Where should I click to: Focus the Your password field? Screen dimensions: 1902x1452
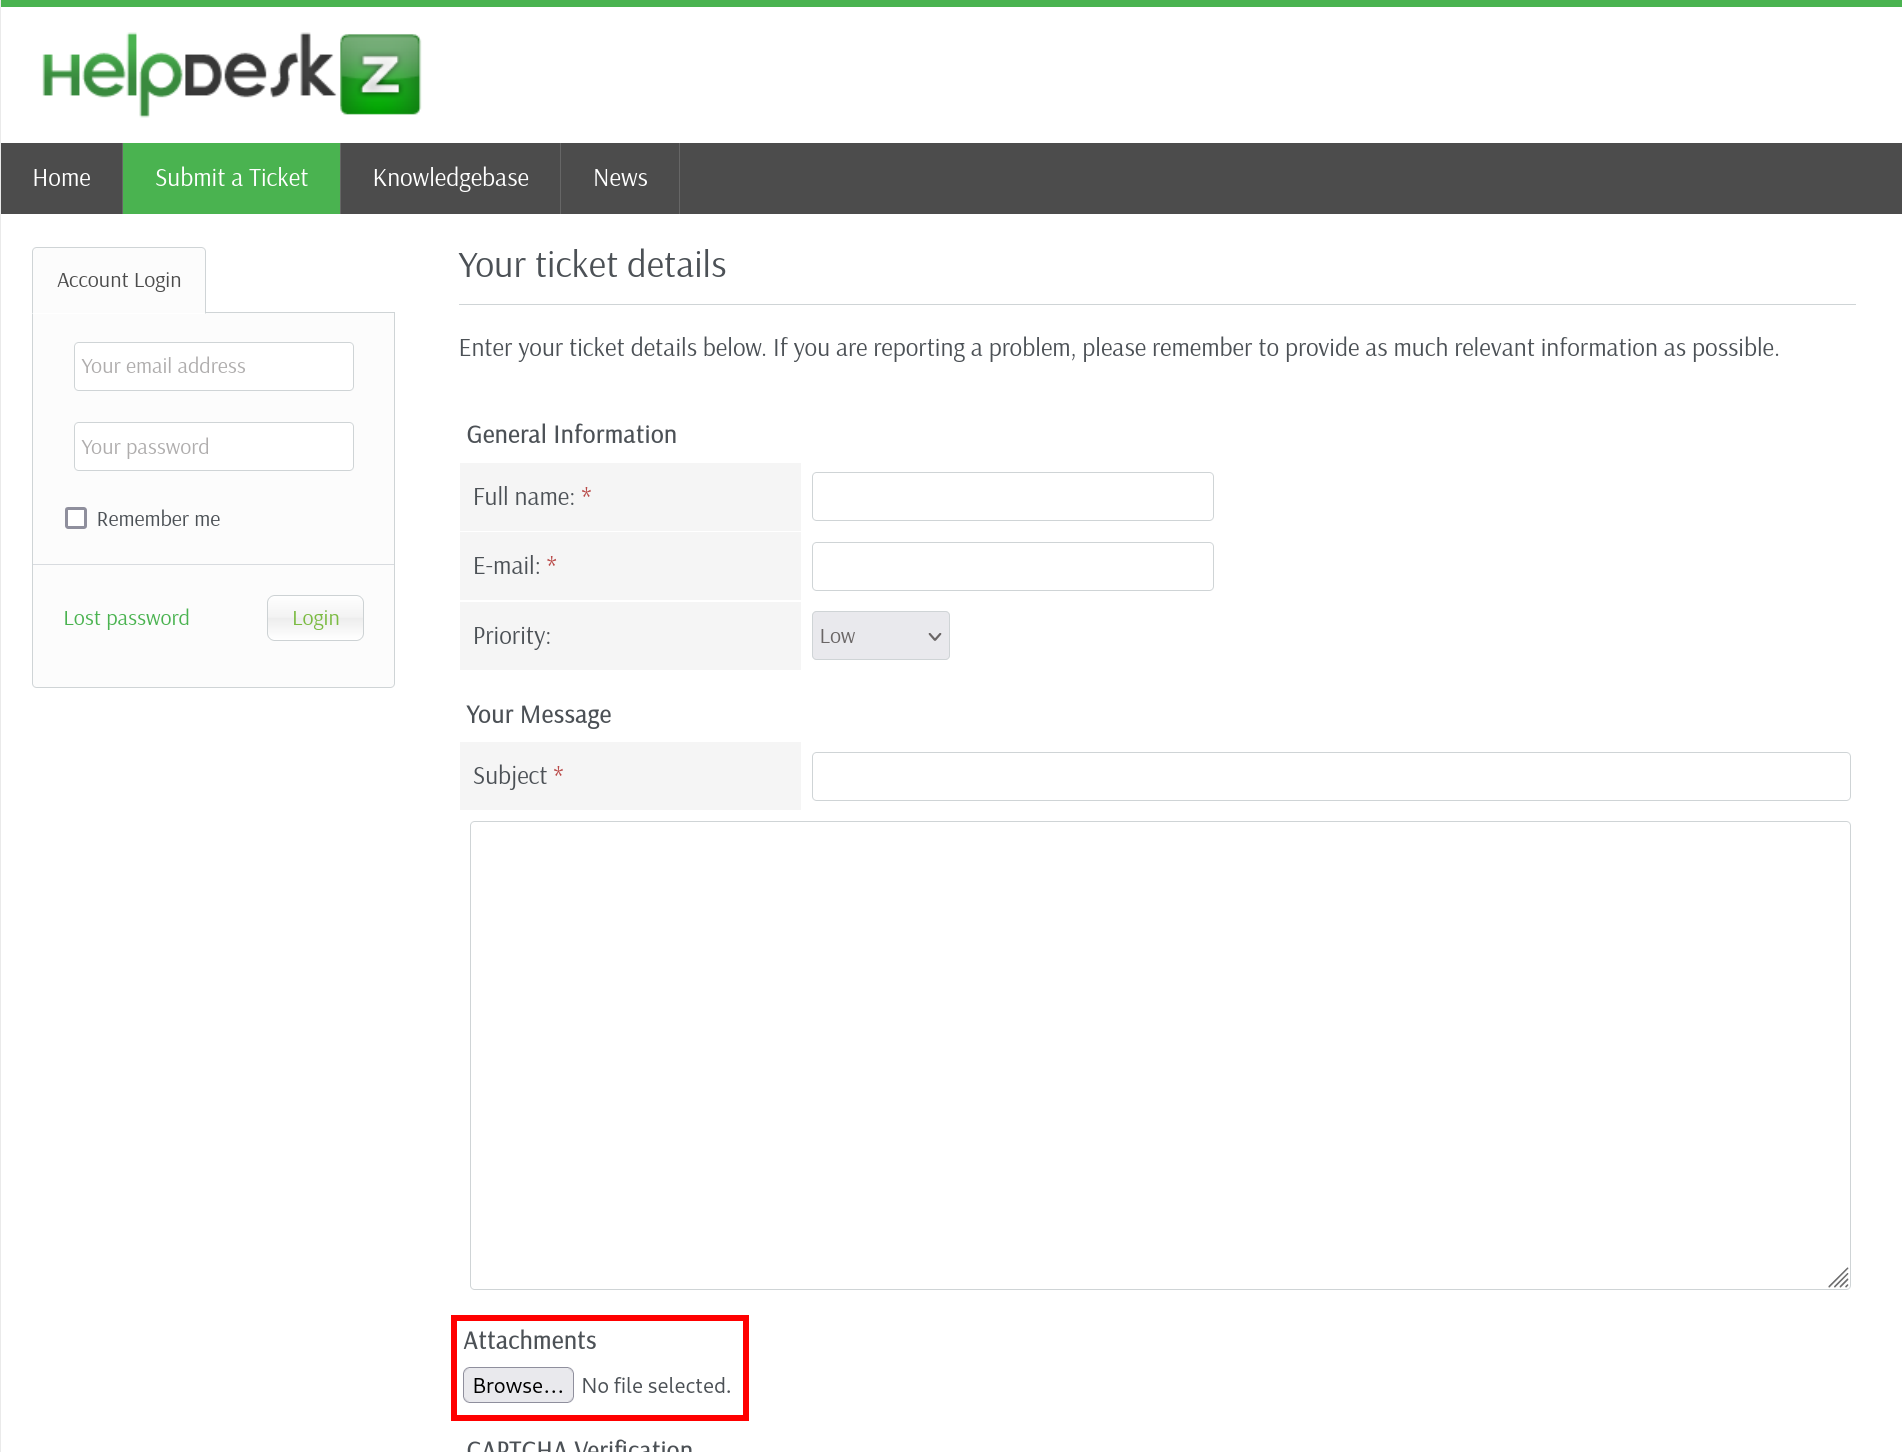coord(214,446)
